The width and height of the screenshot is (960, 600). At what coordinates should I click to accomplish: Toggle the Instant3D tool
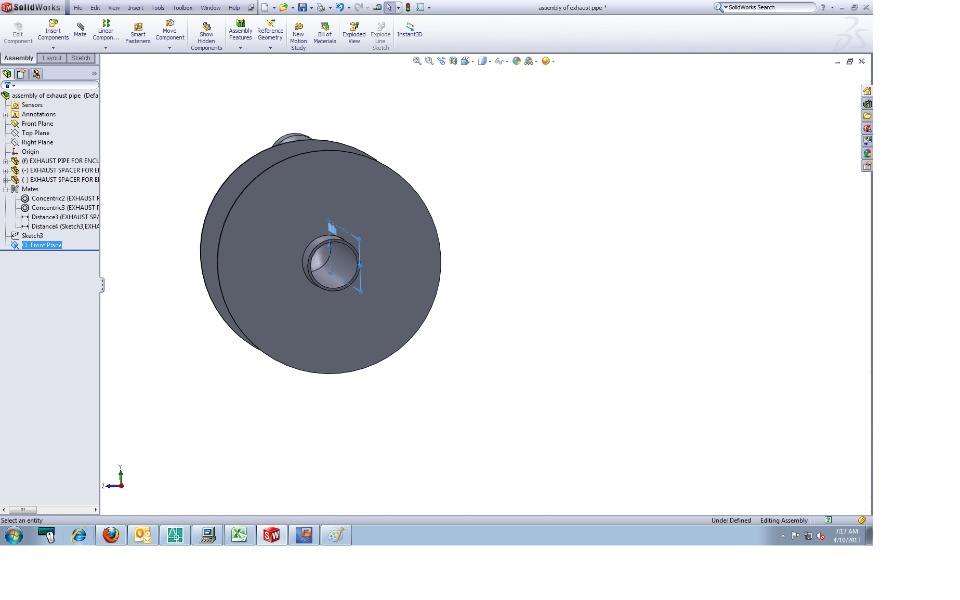[410, 30]
